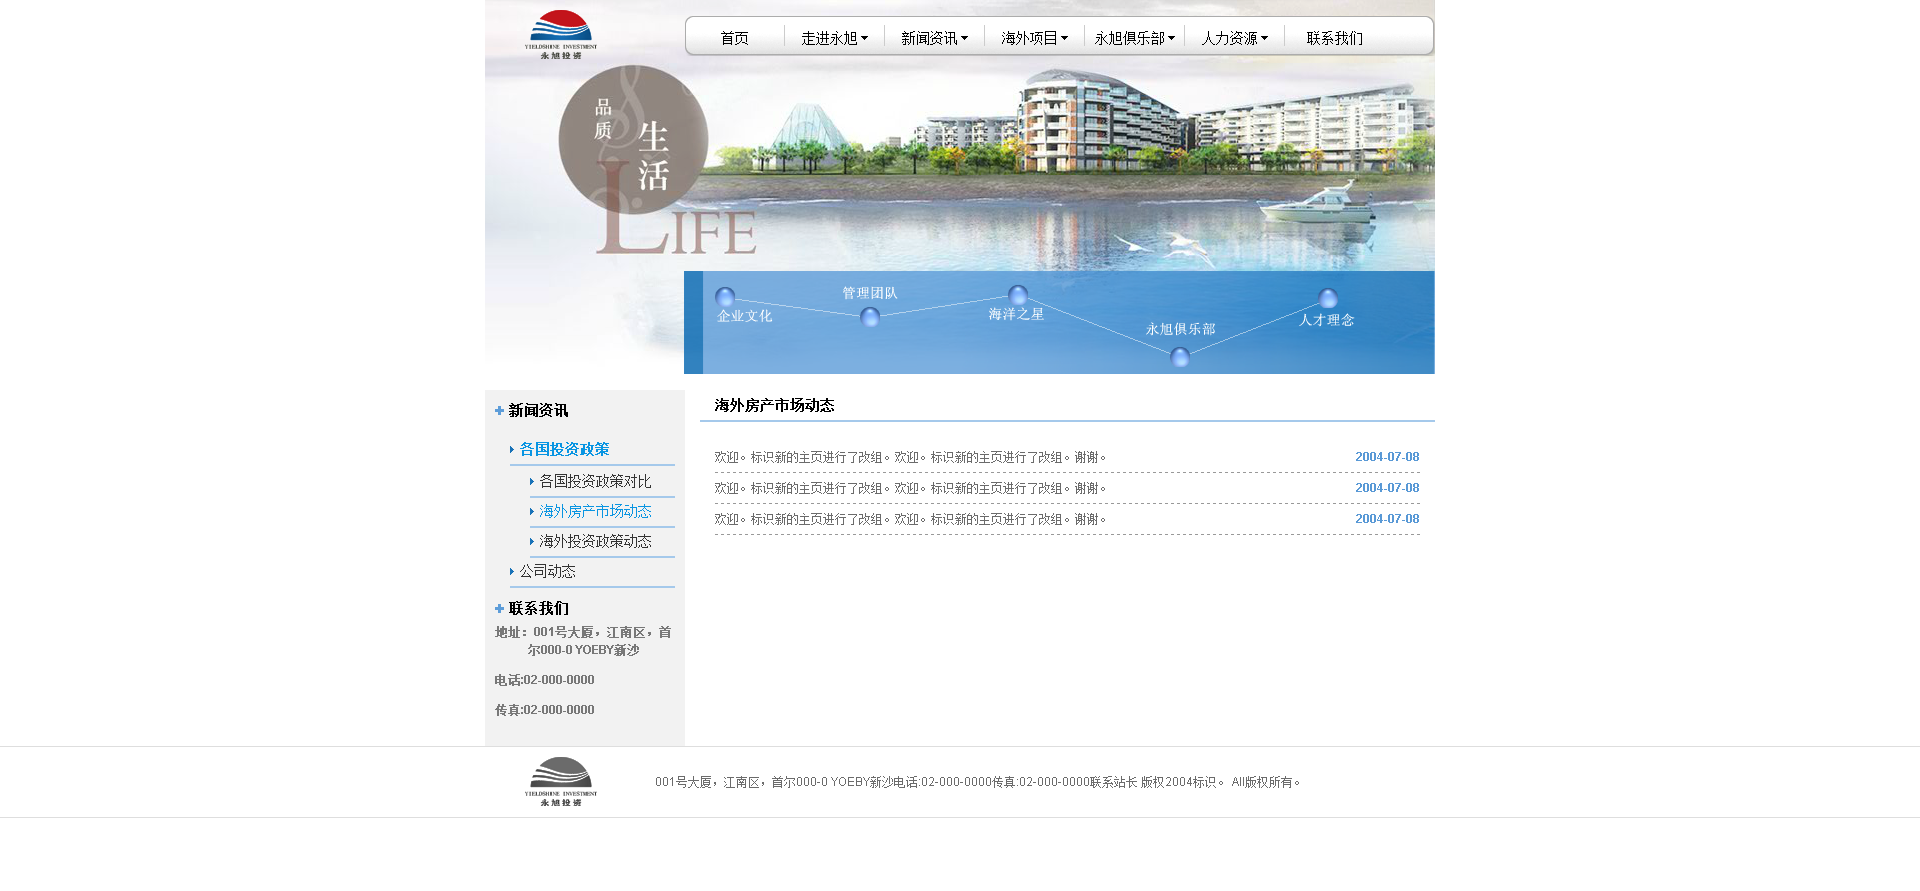This screenshot has height=891, width=1920.
Task: Click the blue orb below 管理团队
Action: coord(870,317)
